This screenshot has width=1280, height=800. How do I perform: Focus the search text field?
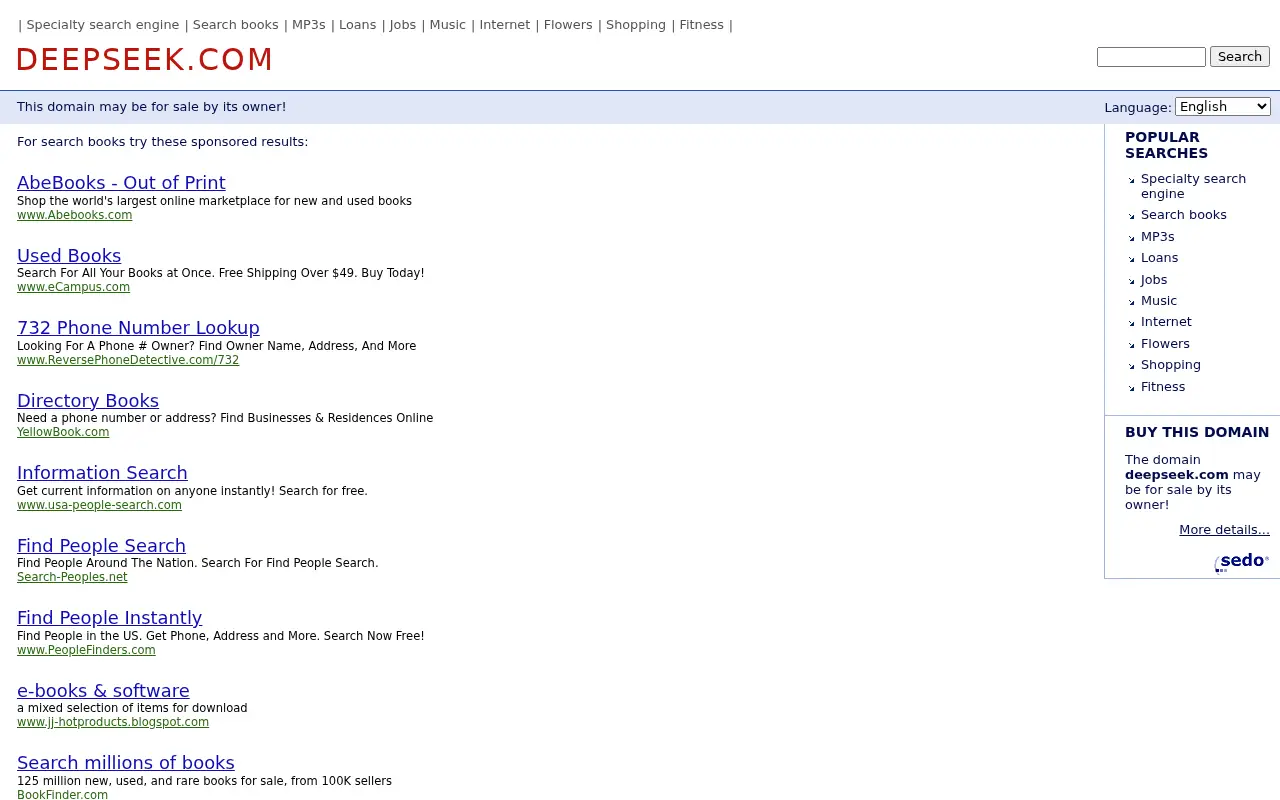coord(1151,56)
